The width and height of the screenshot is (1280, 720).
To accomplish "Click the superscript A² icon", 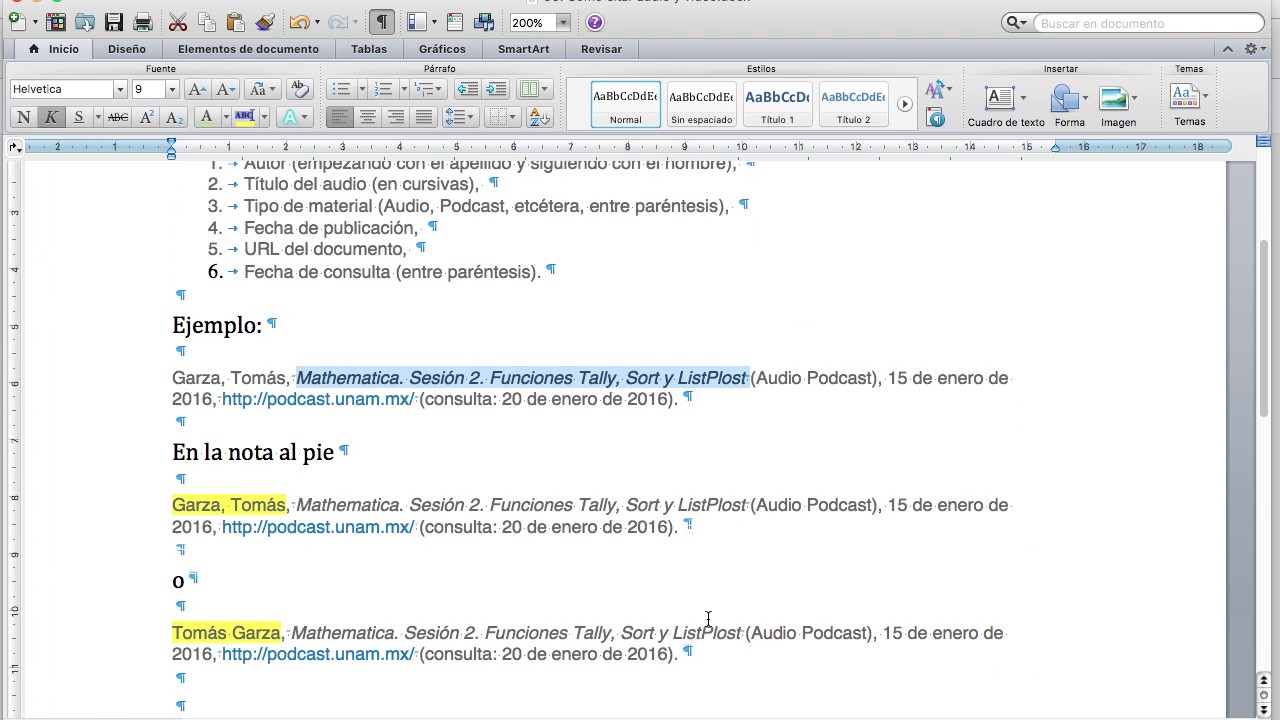I will point(147,117).
